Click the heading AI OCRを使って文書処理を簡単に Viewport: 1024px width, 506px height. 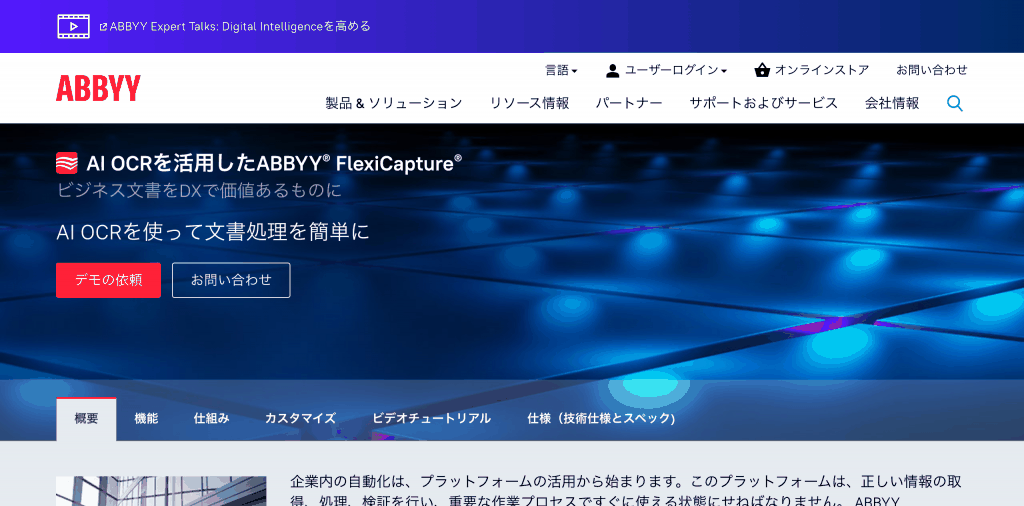[213, 232]
